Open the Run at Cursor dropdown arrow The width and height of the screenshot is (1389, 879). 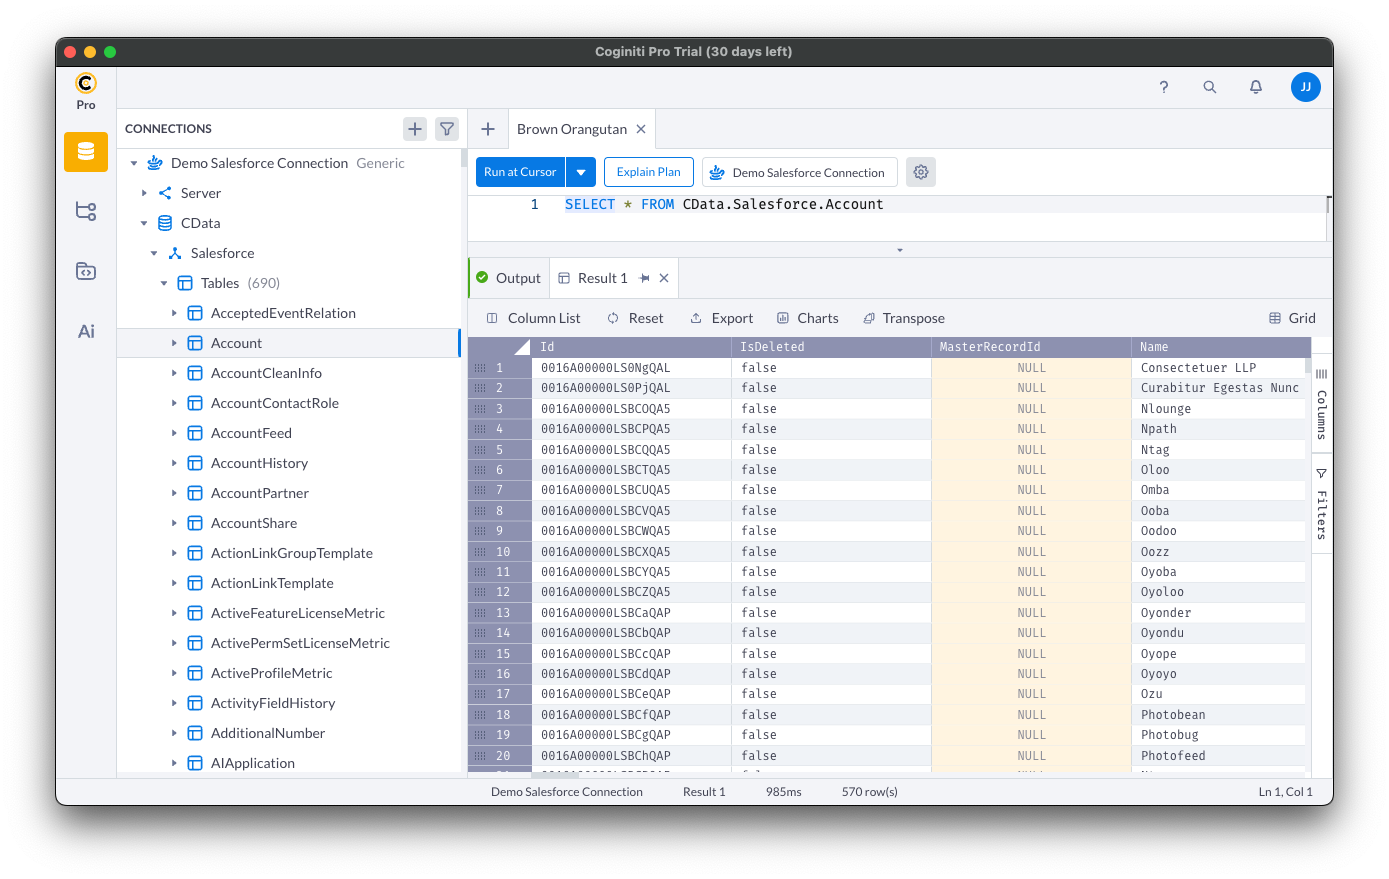point(581,172)
